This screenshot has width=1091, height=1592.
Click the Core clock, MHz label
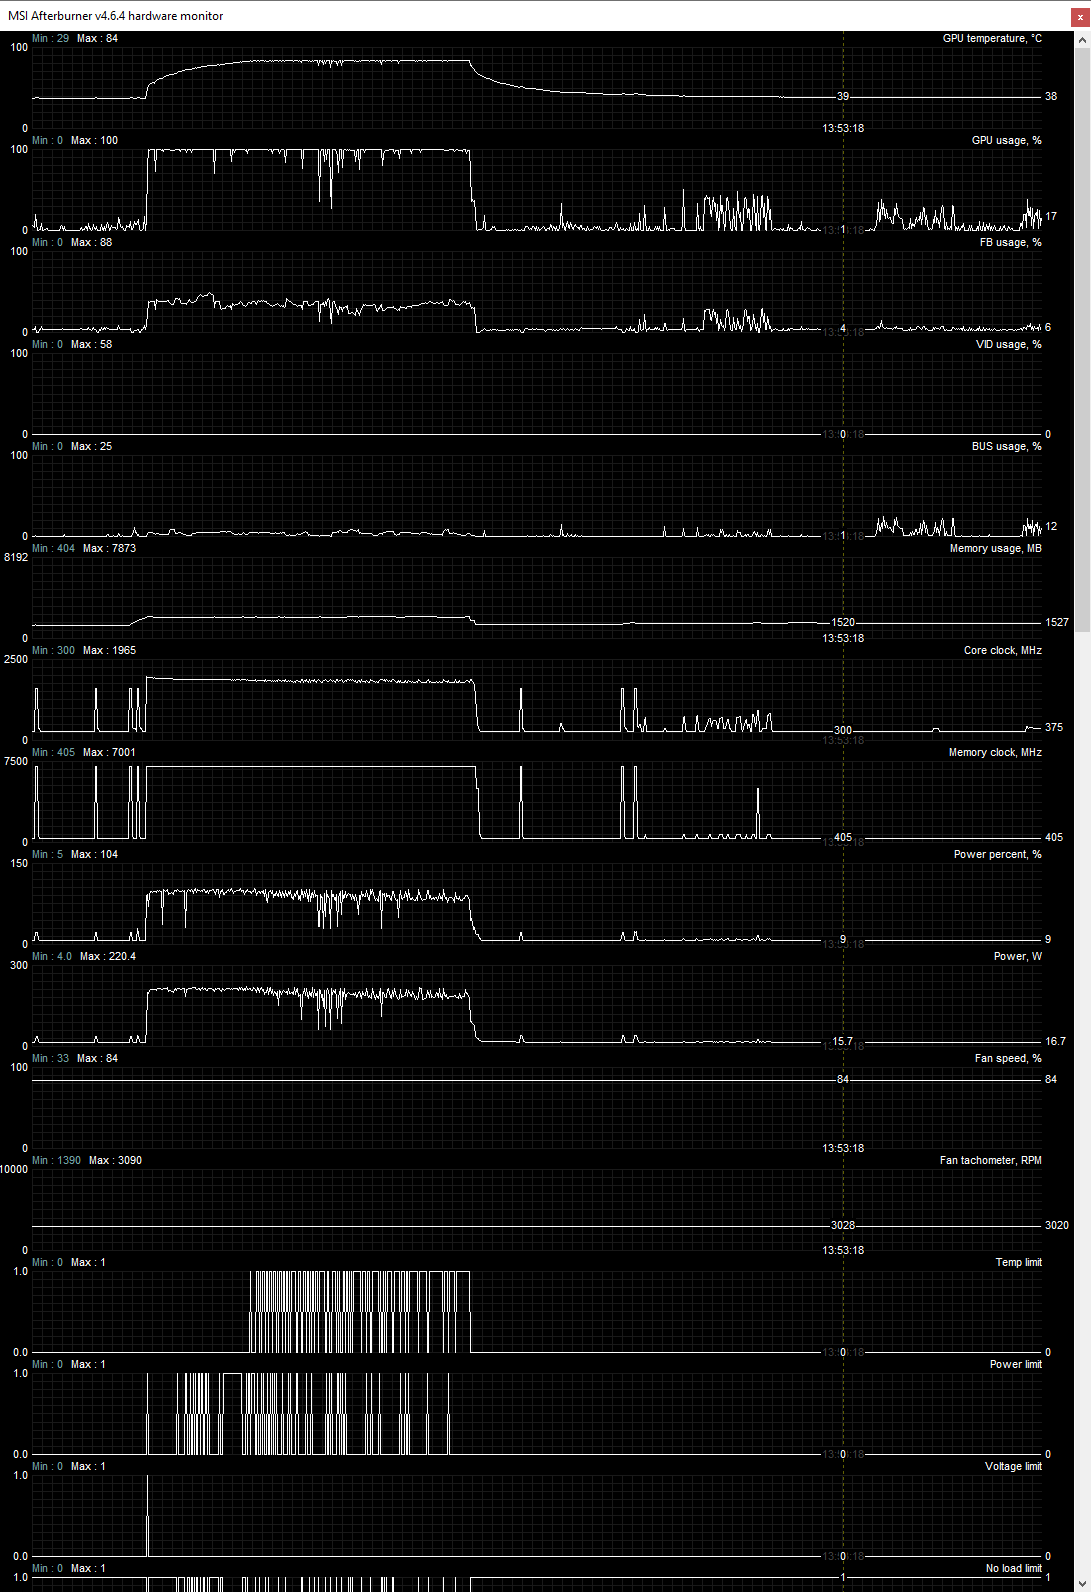click(1002, 651)
